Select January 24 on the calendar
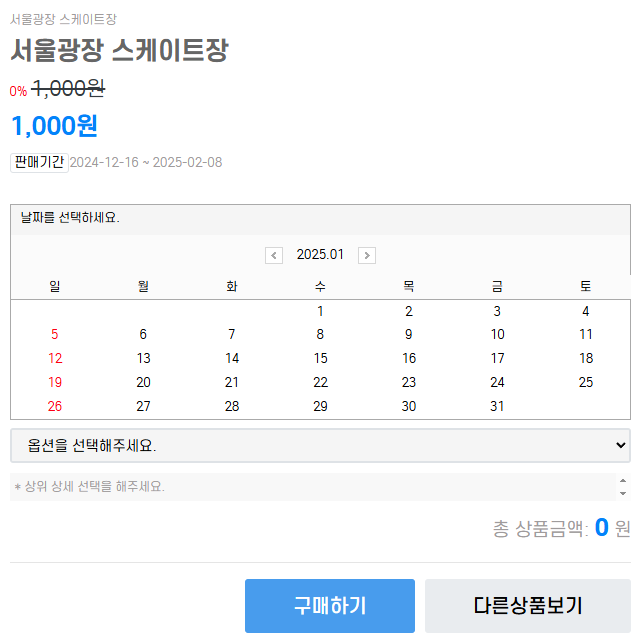Screen dimensions: 637x642 (x=497, y=382)
